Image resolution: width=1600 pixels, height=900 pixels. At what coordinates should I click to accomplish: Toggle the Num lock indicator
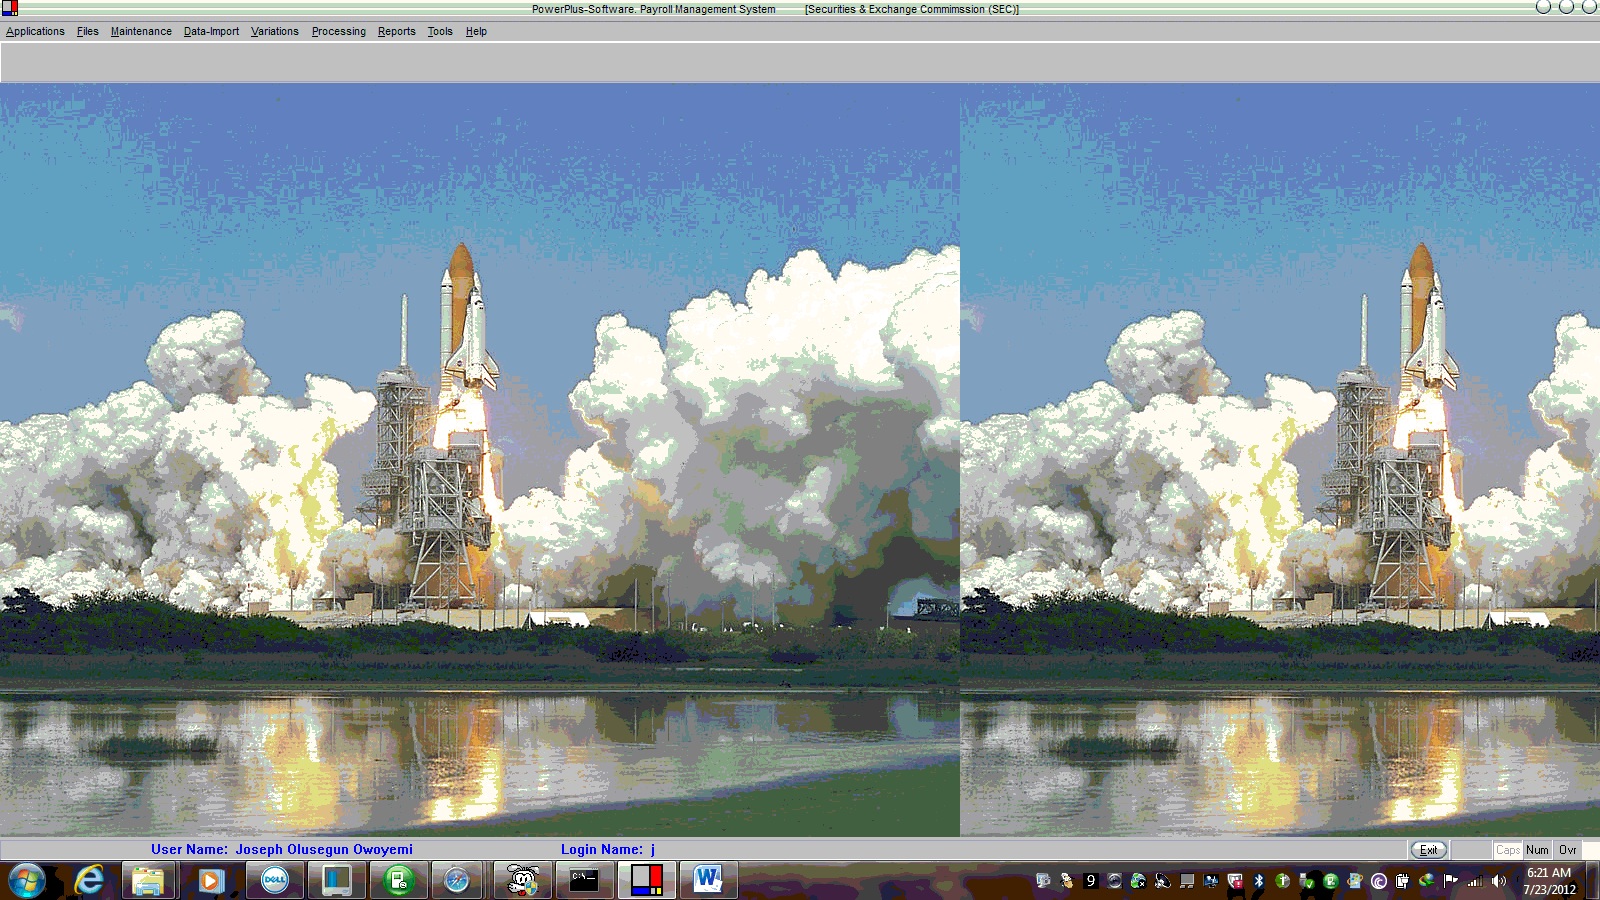tap(1537, 850)
